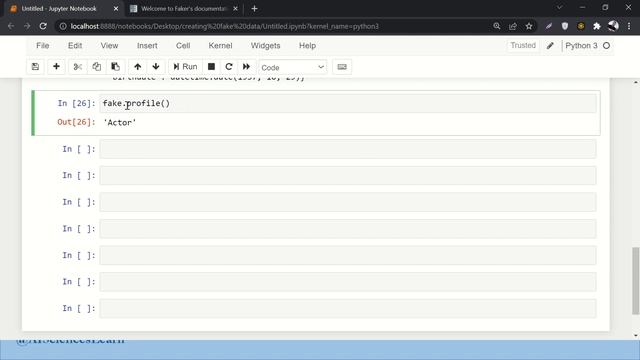Open the Edit menu

click(75, 46)
